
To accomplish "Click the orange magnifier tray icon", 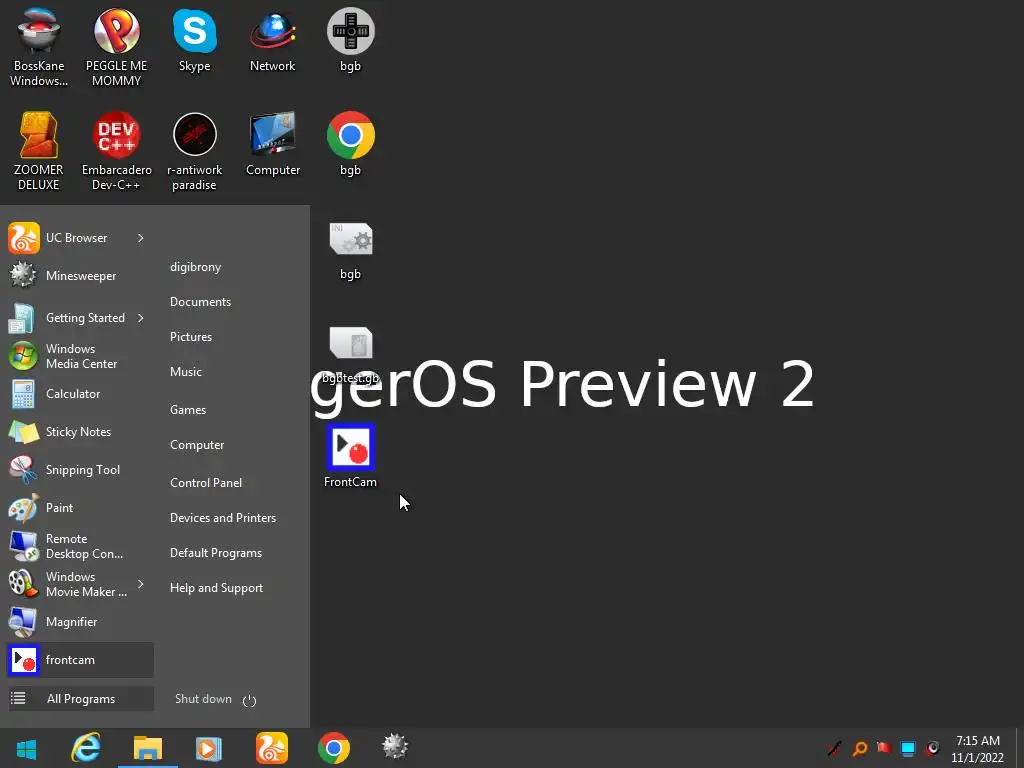I will pos(860,748).
